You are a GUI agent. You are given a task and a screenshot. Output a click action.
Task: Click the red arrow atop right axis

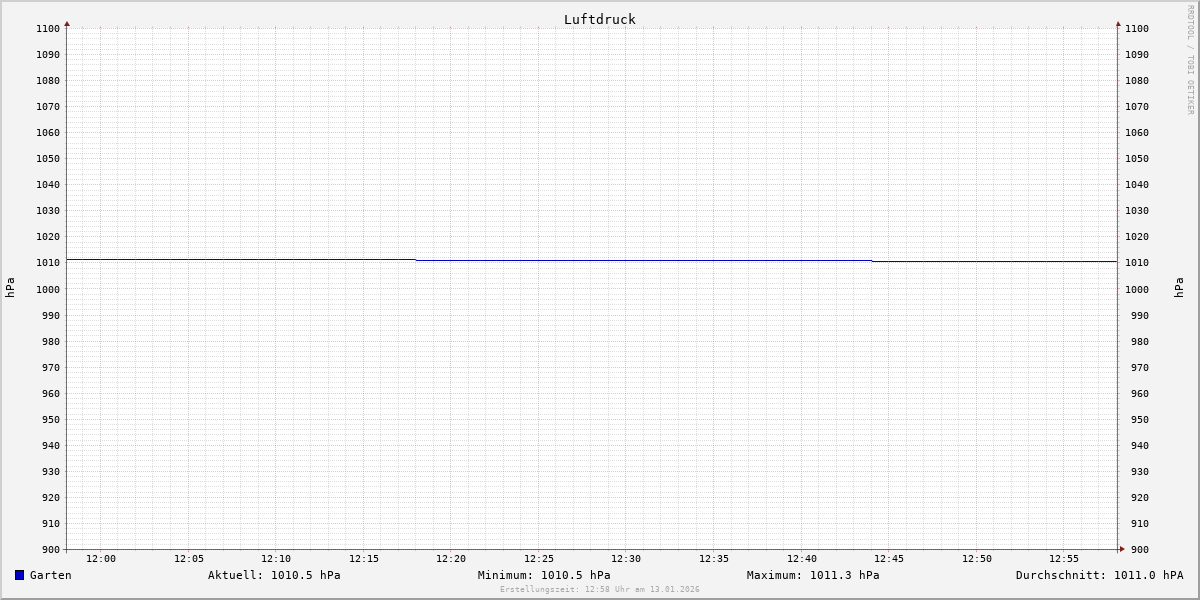(x=1118, y=23)
